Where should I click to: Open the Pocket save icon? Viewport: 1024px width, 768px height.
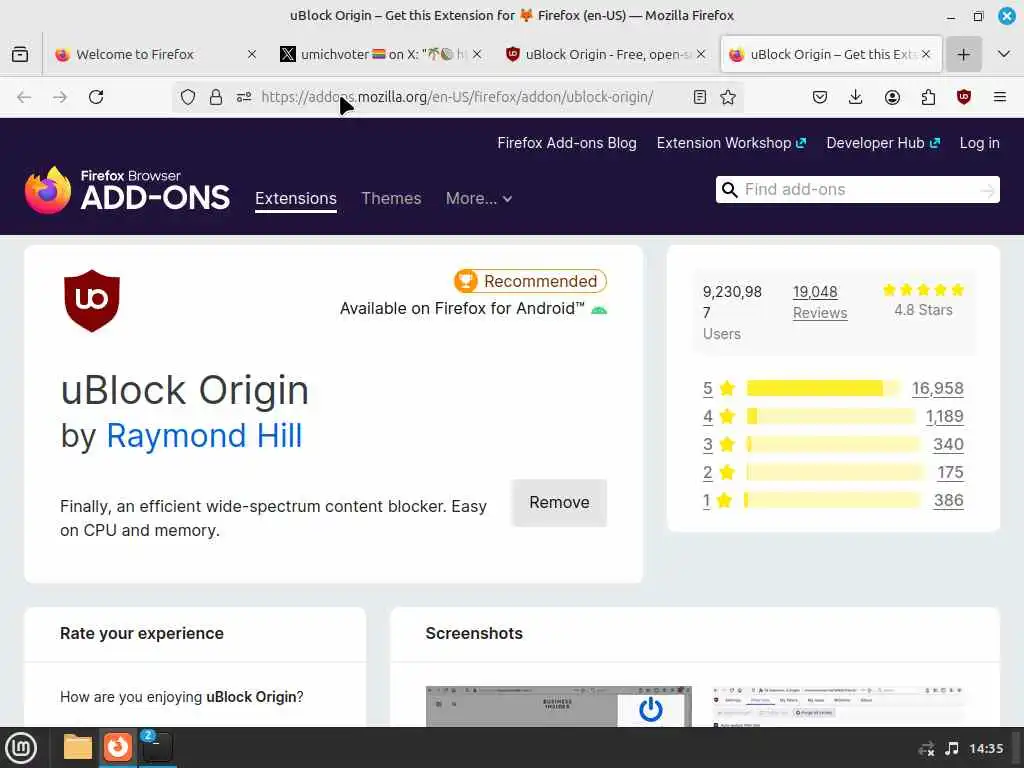pos(820,97)
